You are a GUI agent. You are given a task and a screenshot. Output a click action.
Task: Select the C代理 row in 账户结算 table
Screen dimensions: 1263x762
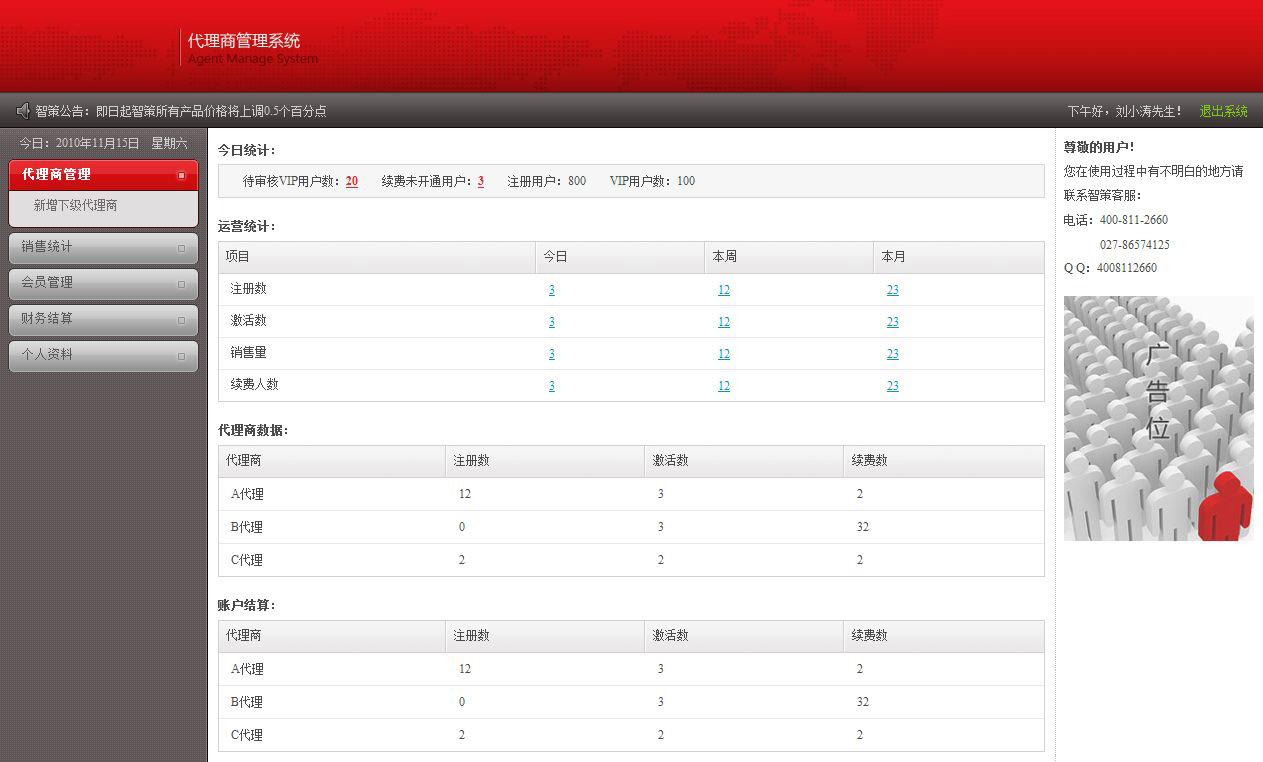pyautogui.click(x=631, y=735)
